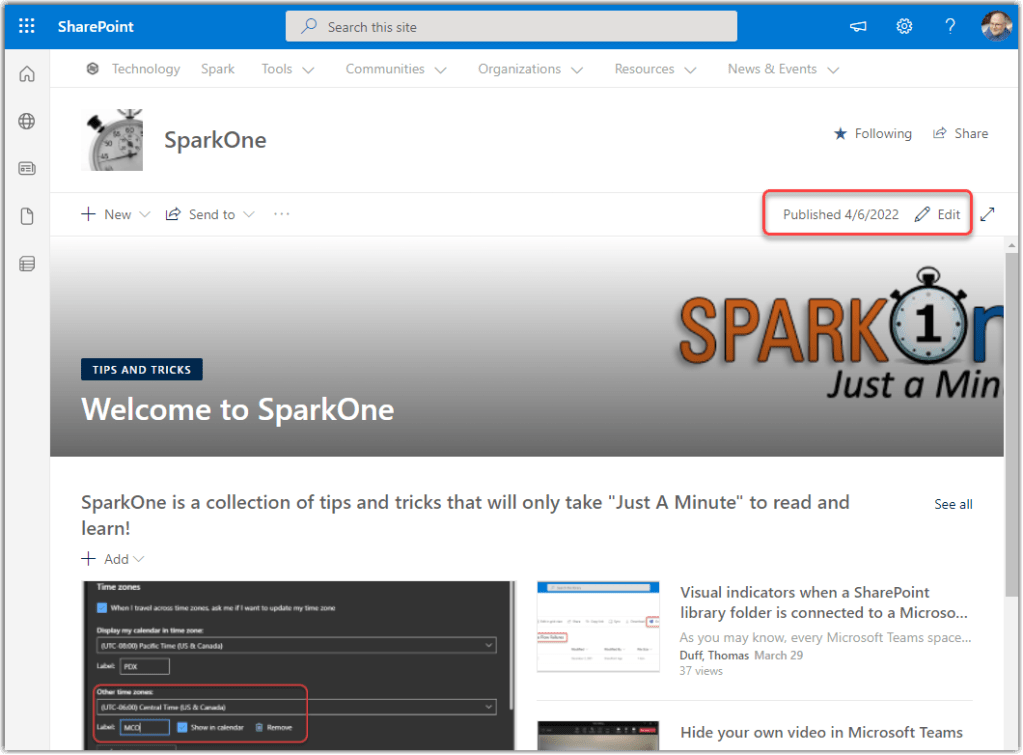Select the Spark navigation item

point(217,69)
